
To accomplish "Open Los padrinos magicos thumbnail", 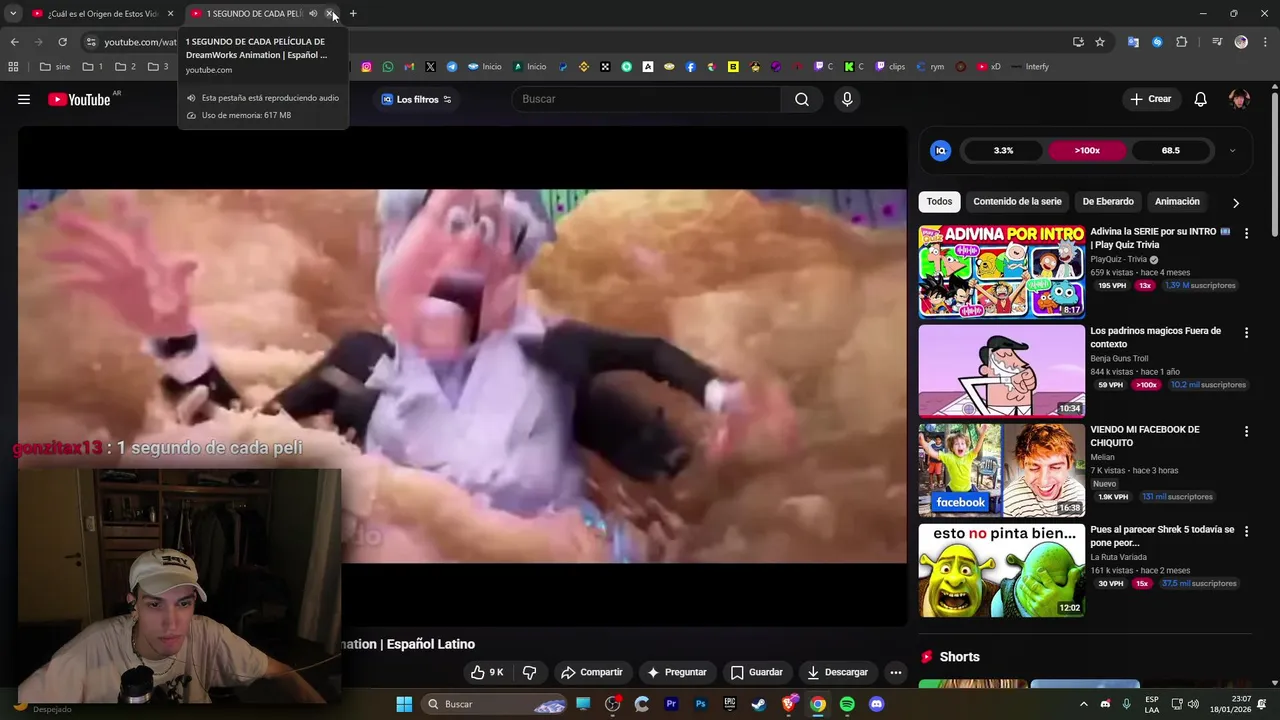I will (x=1002, y=371).
